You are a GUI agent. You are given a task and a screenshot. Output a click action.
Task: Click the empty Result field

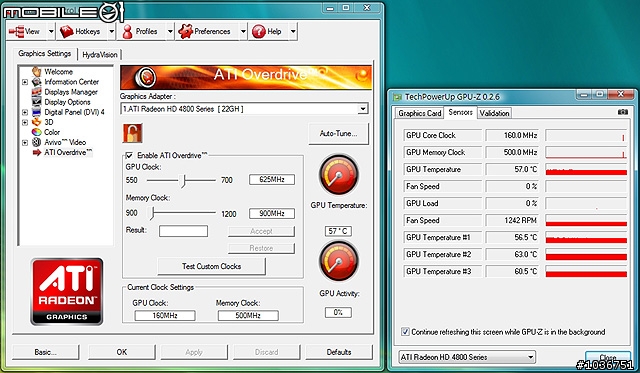tap(183, 231)
